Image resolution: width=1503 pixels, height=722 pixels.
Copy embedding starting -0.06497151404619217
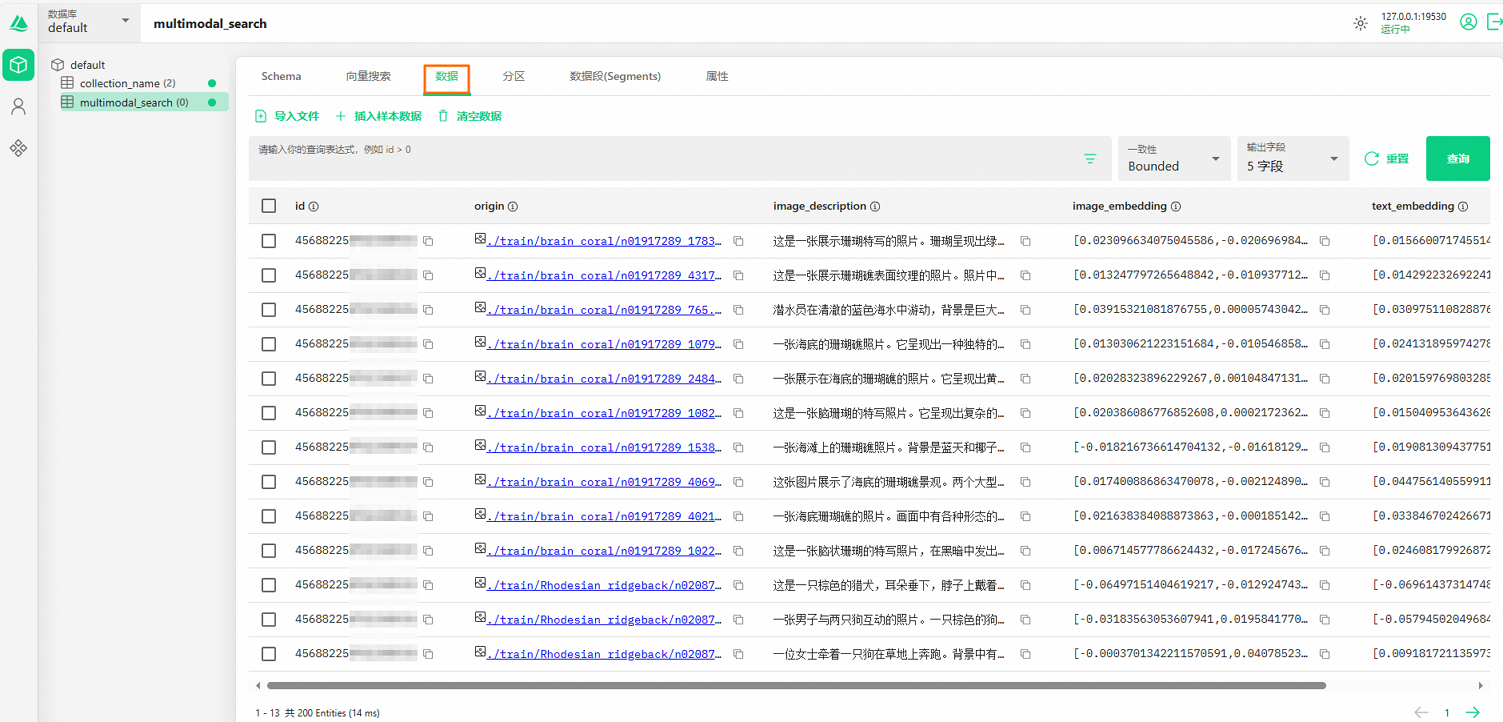[1325, 585]
